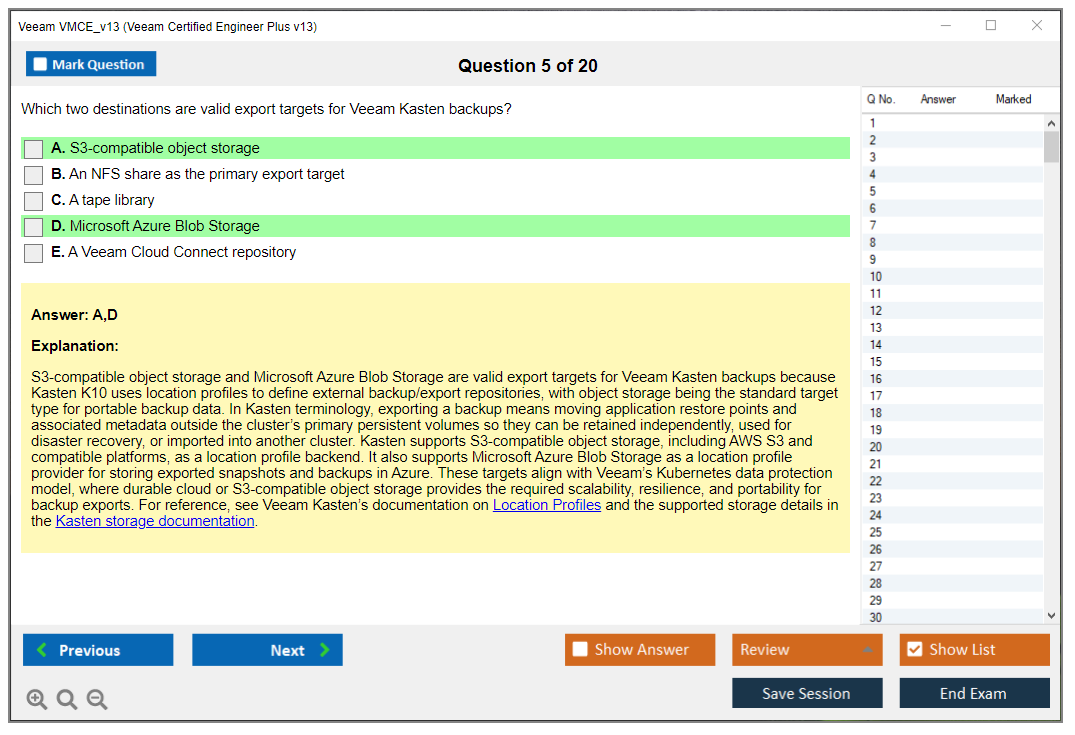Click the green left arrow on Previous
The height and width of the screenshot is (735, 1075).
(43, 649)
